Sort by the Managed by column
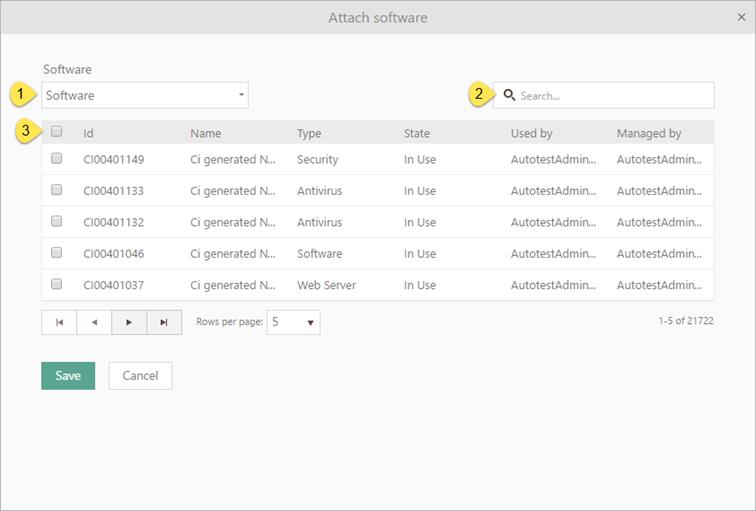This screenshot has height=511, width=756. coord(648,133)
